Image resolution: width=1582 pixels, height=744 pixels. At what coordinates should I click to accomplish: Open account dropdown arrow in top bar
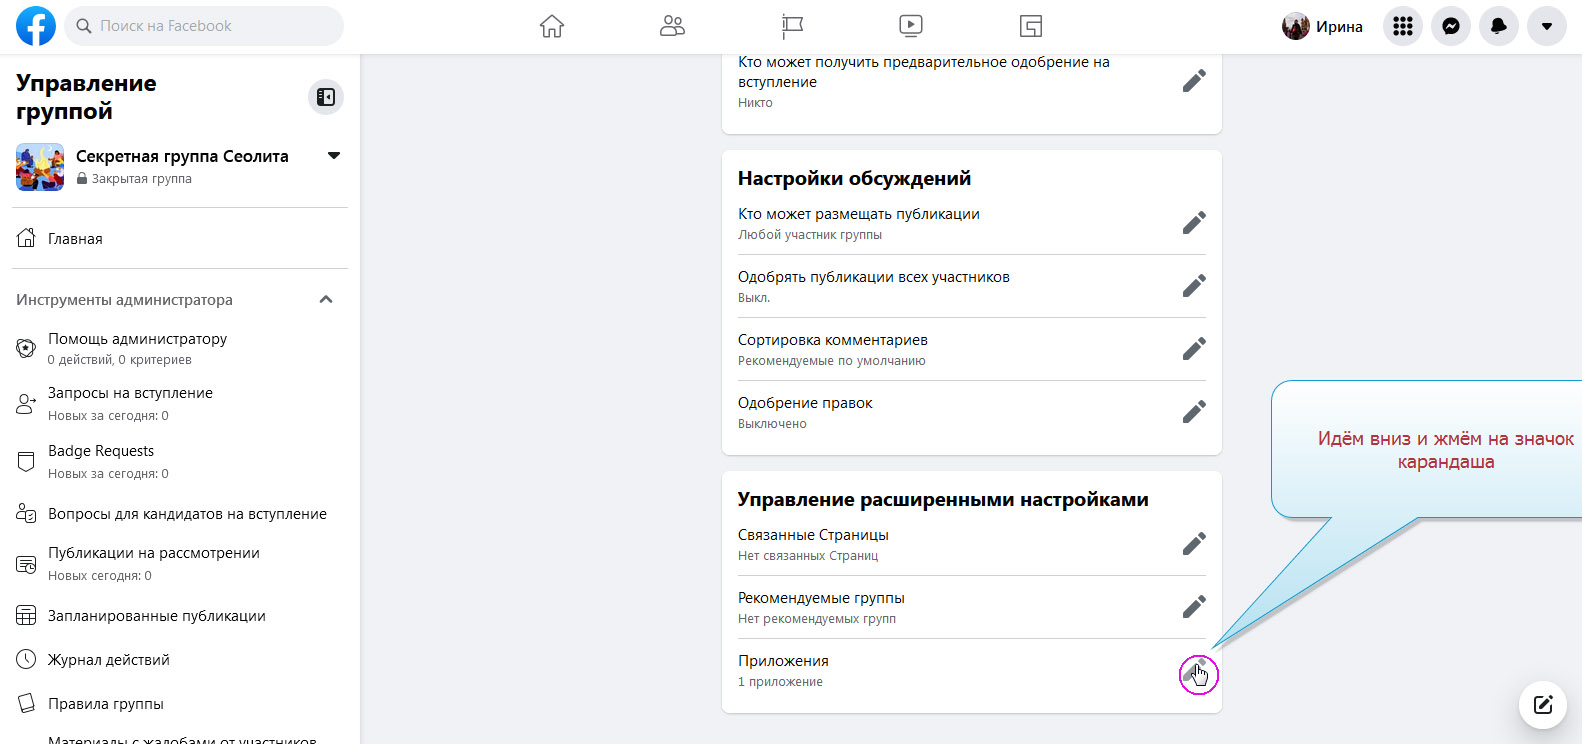tap(1546, 27)
